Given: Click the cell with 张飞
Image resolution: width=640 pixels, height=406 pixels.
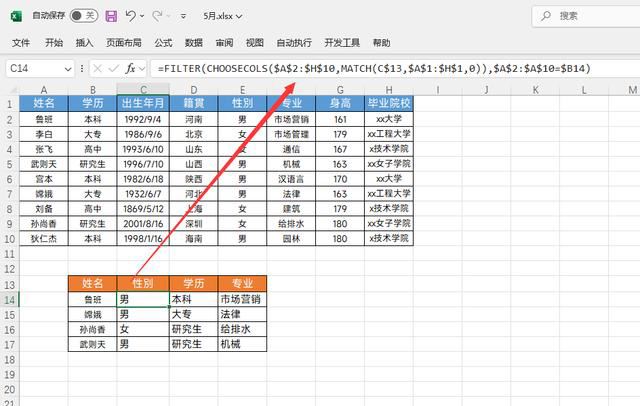Looking at the screenshot, I should pos(44,149).
